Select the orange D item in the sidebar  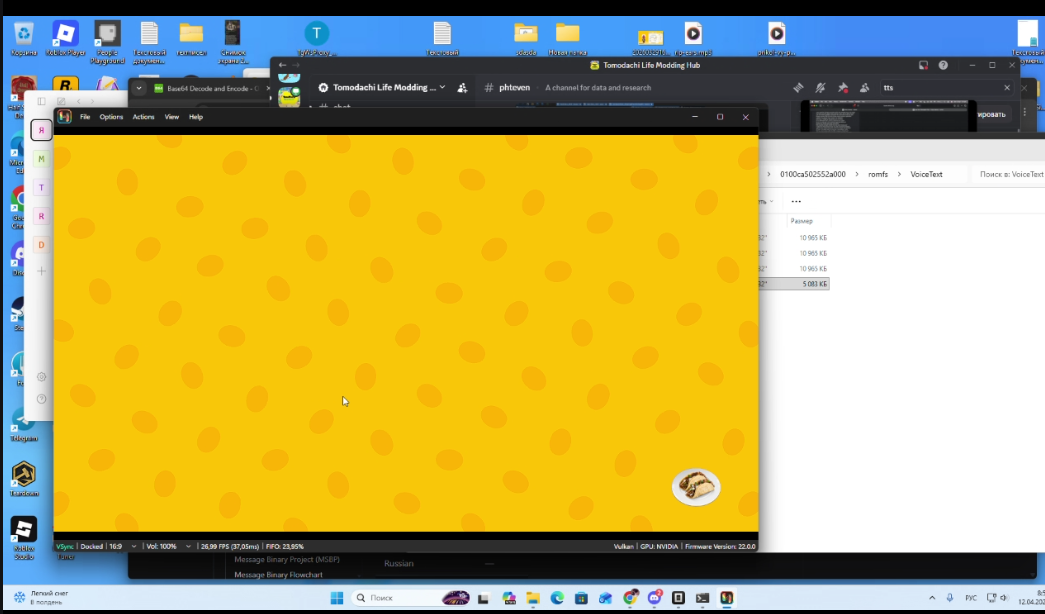click(41, 245)
